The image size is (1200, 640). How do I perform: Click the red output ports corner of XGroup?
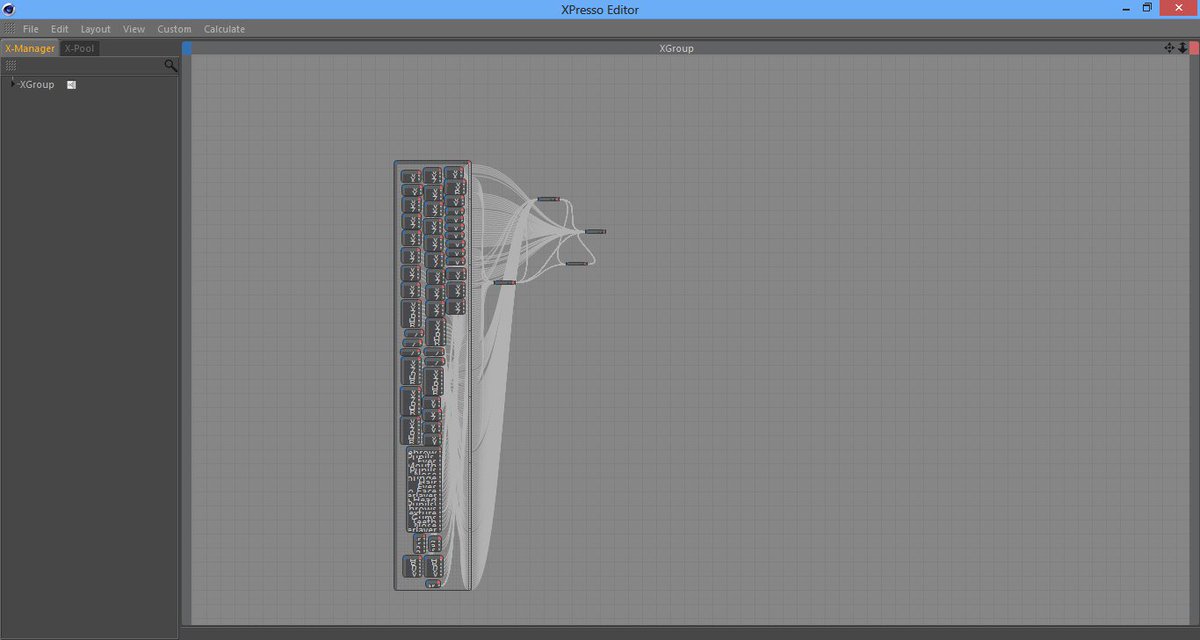coord(1194,48)
